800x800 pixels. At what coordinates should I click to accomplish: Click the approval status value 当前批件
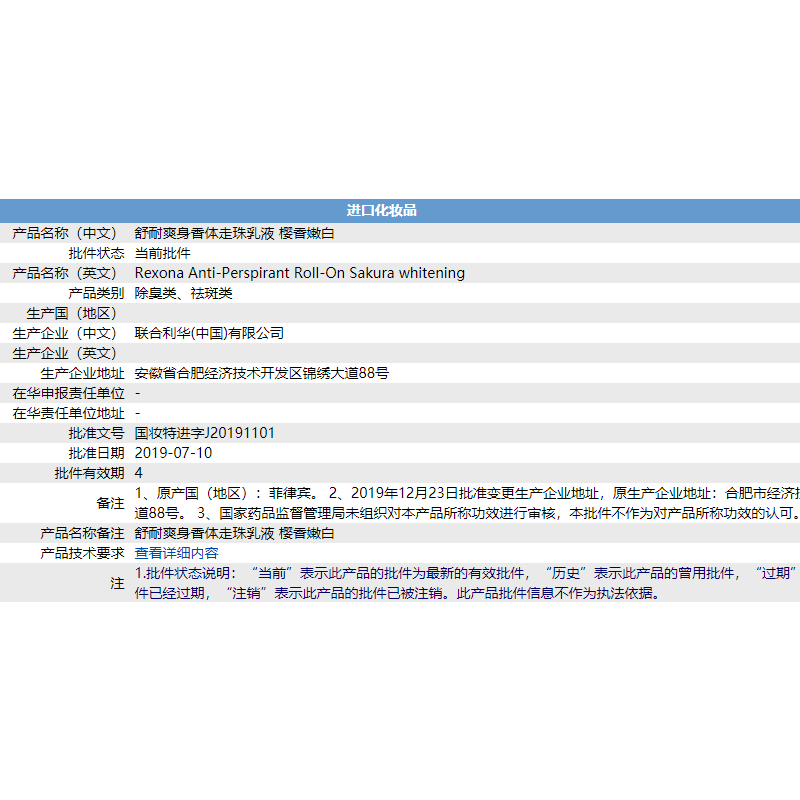click(x=162, y=253)
